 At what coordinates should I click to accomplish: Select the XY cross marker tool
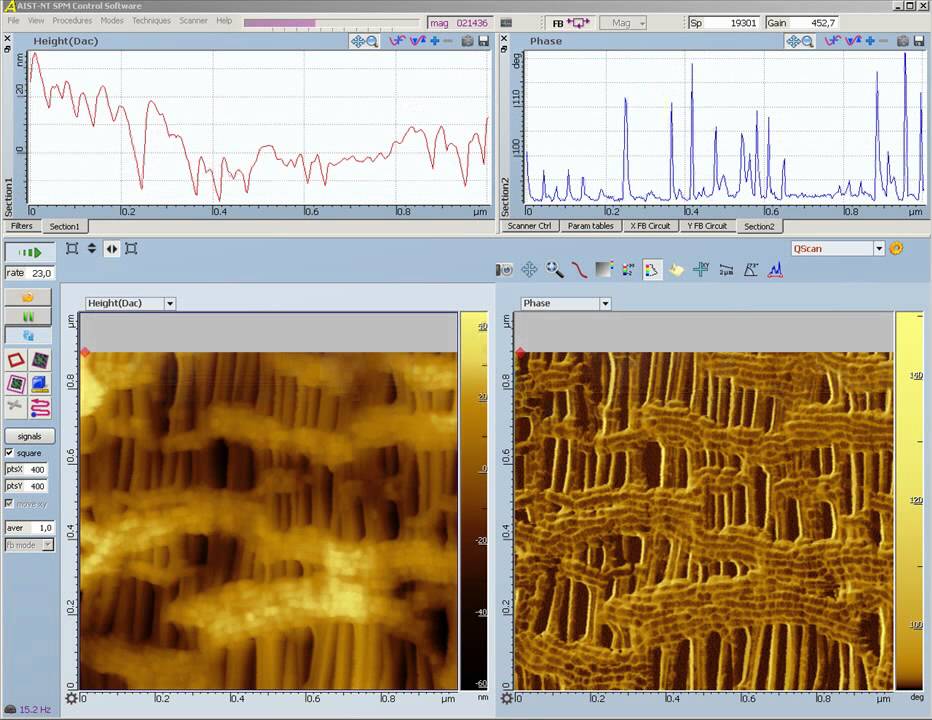pos(701,270)
